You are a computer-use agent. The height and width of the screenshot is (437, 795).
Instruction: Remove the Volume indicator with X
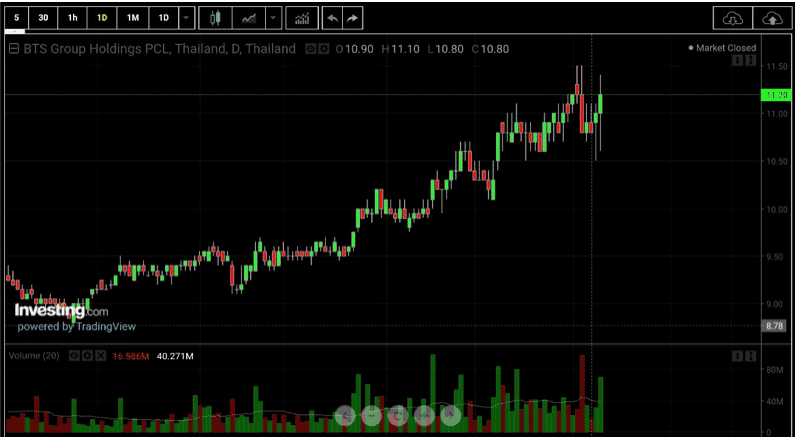pos(100,356)
